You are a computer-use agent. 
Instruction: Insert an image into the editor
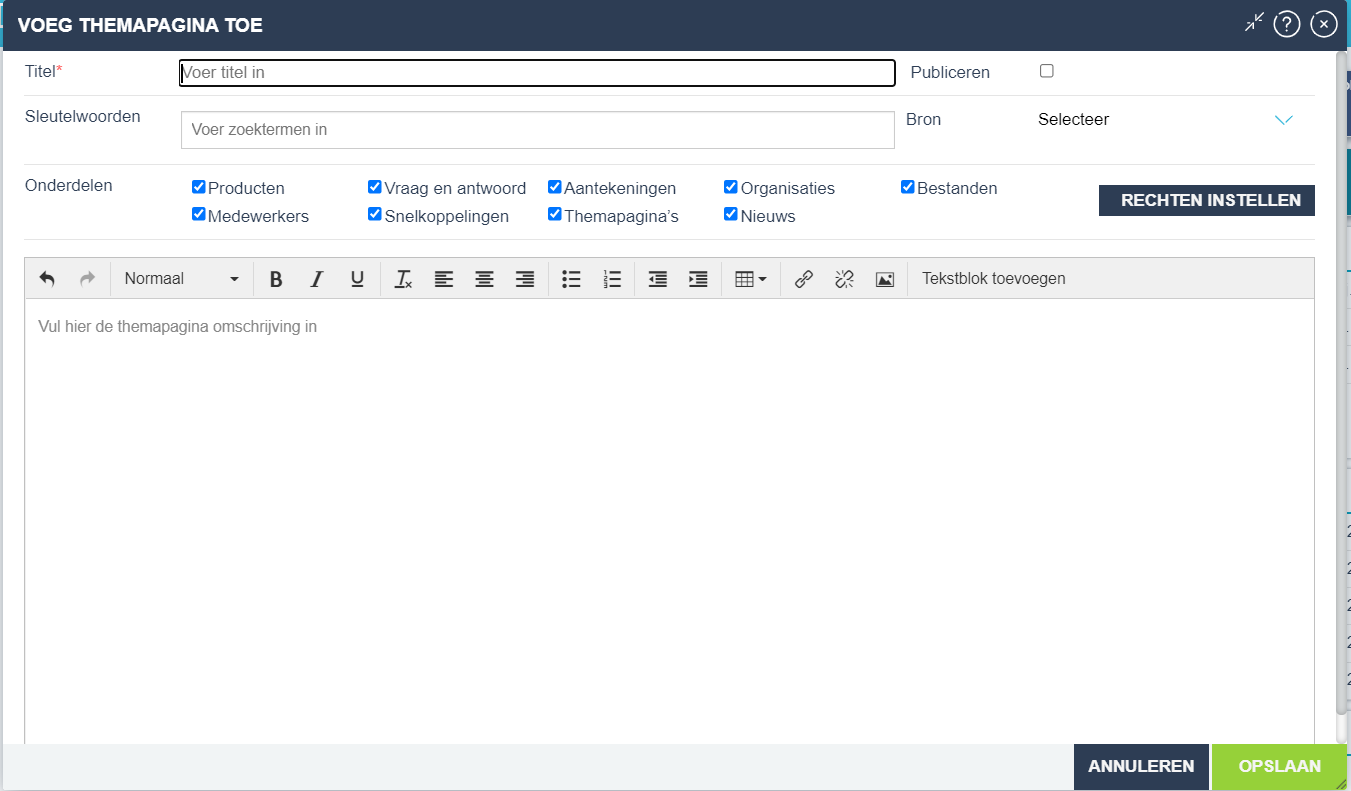click(x=884, y=279)
